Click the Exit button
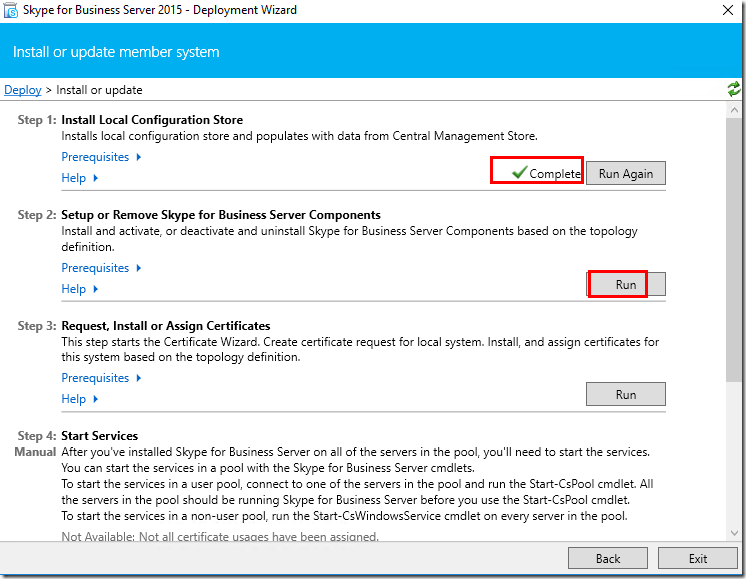The image size is (746, 579). 697,558
